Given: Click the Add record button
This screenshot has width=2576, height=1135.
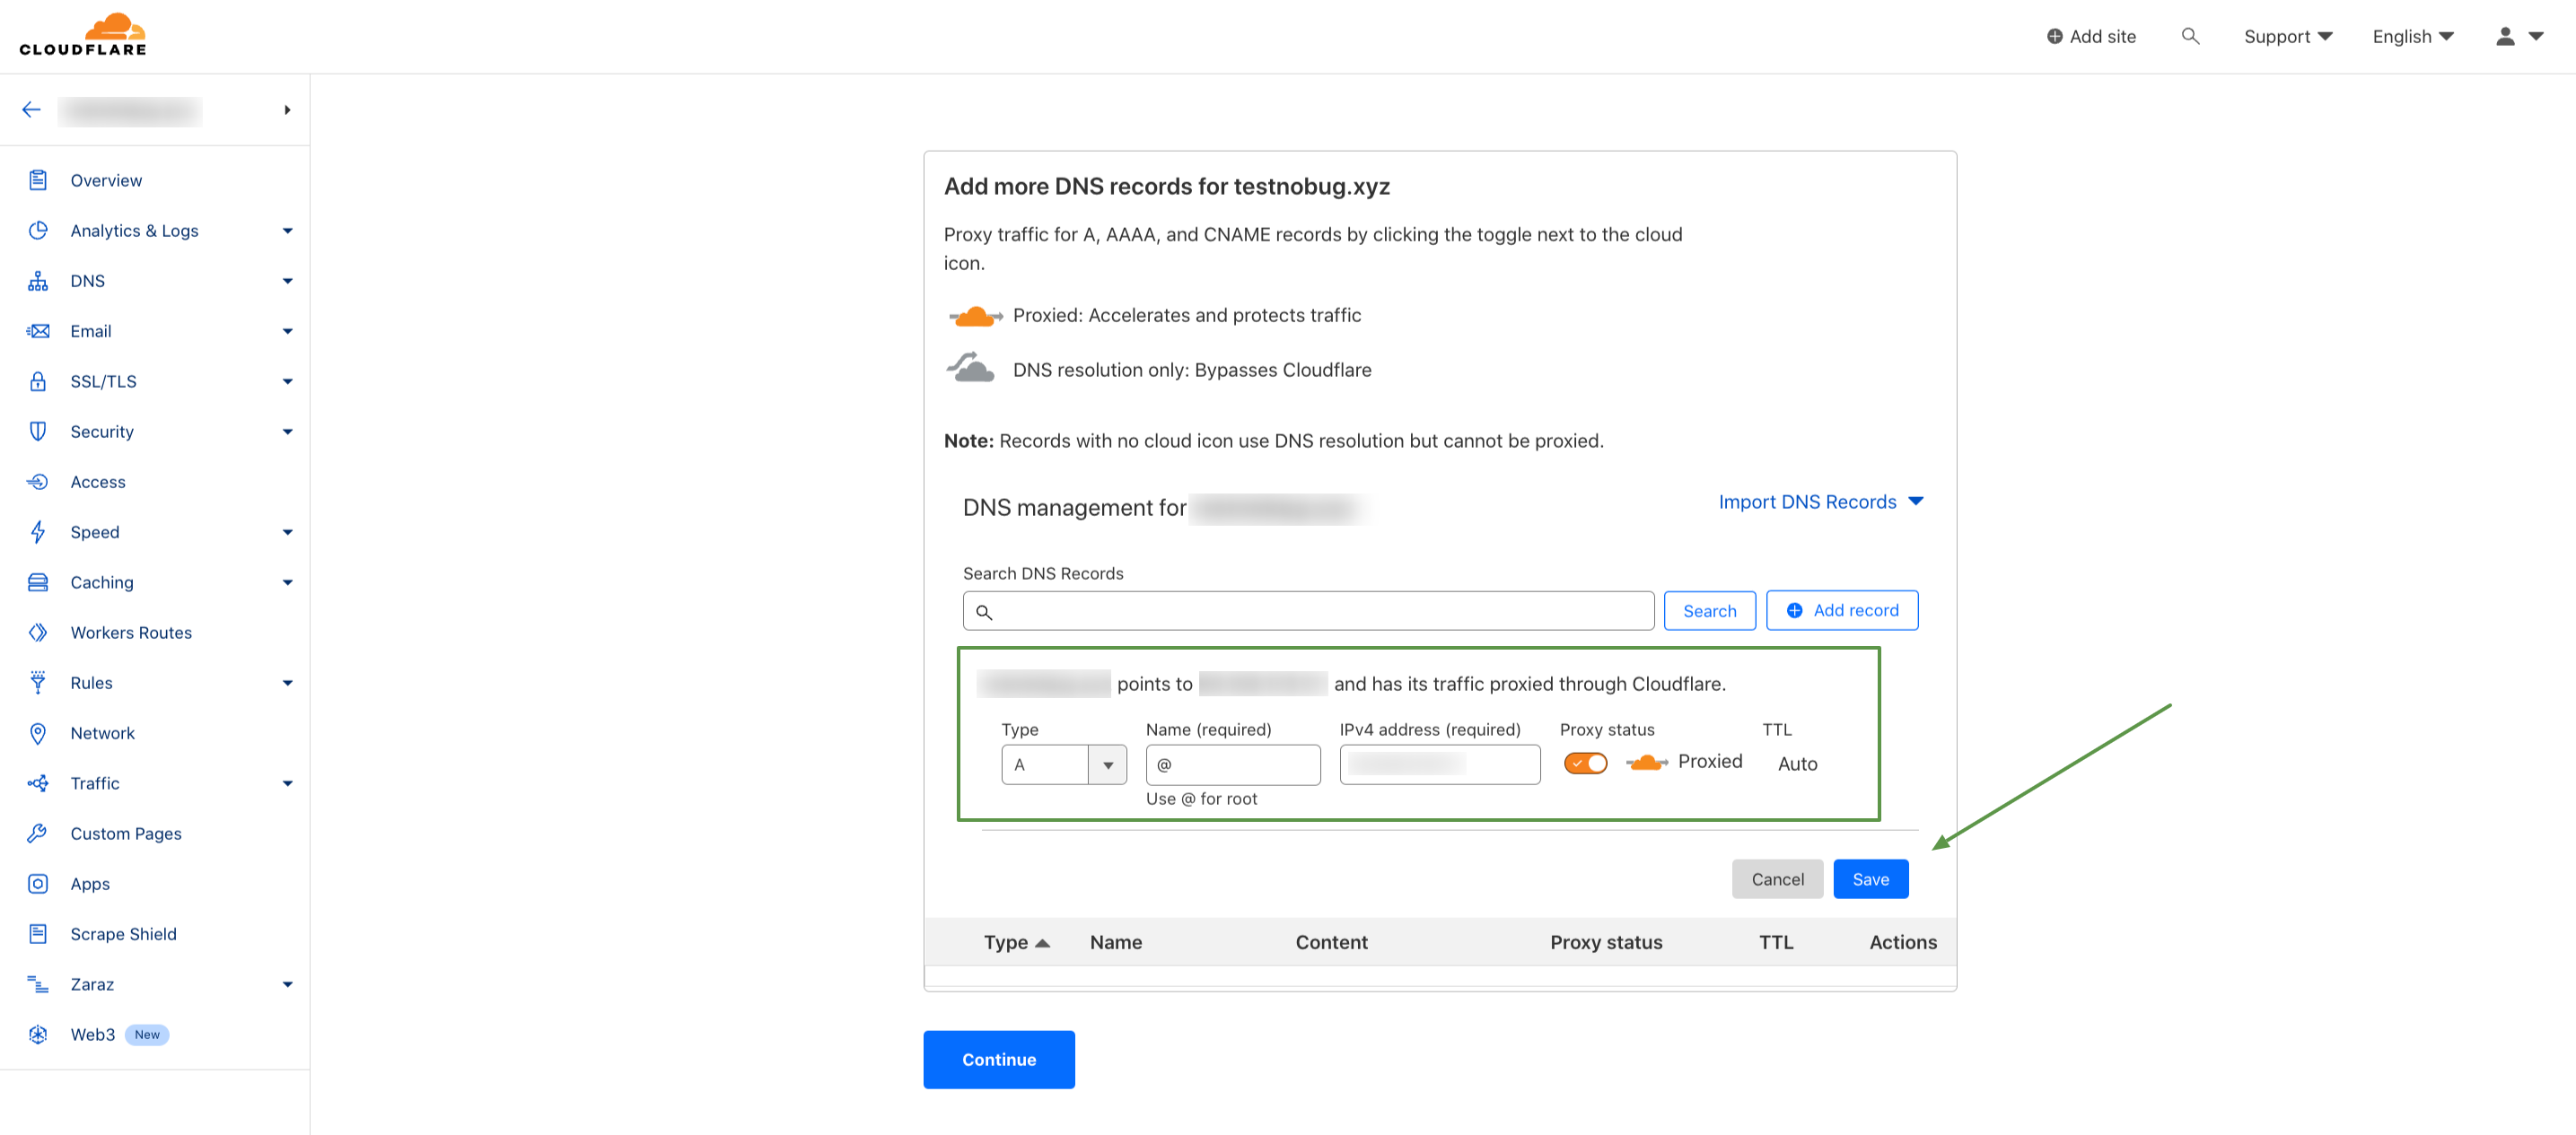Looking at the screenshot, I should [1842, 610].
